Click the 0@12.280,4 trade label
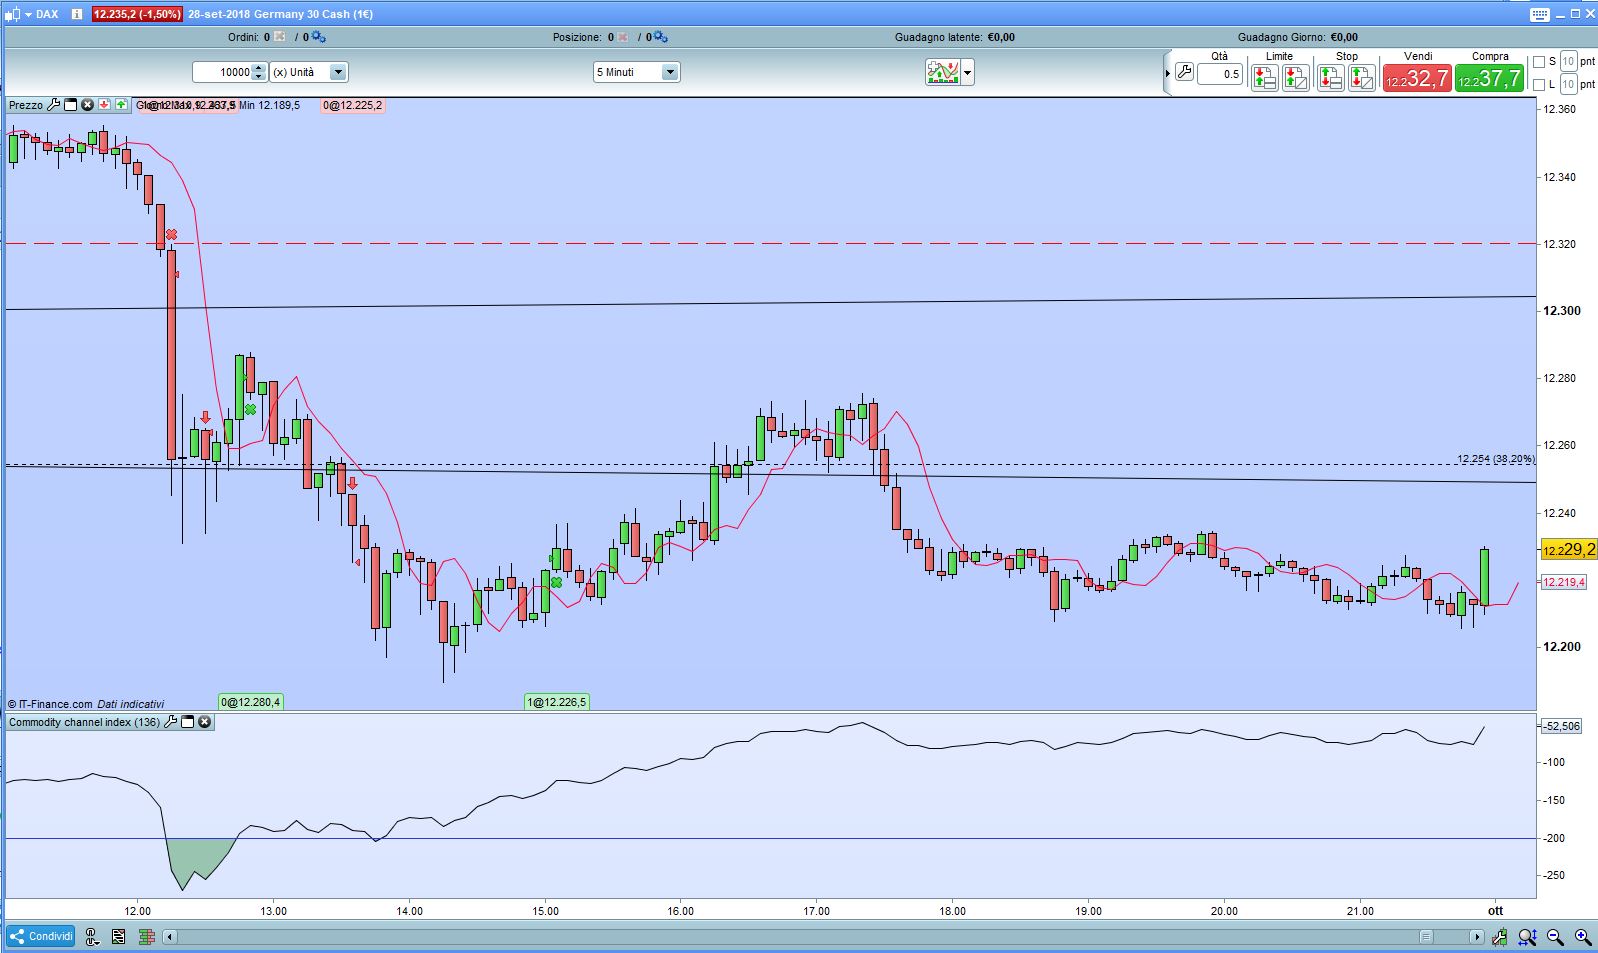This screenshot has height=953, width=1598. tap(251, 702)
